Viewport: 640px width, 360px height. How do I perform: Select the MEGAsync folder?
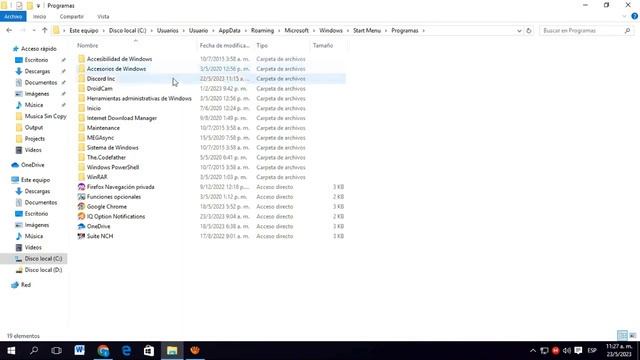[100, 138]
